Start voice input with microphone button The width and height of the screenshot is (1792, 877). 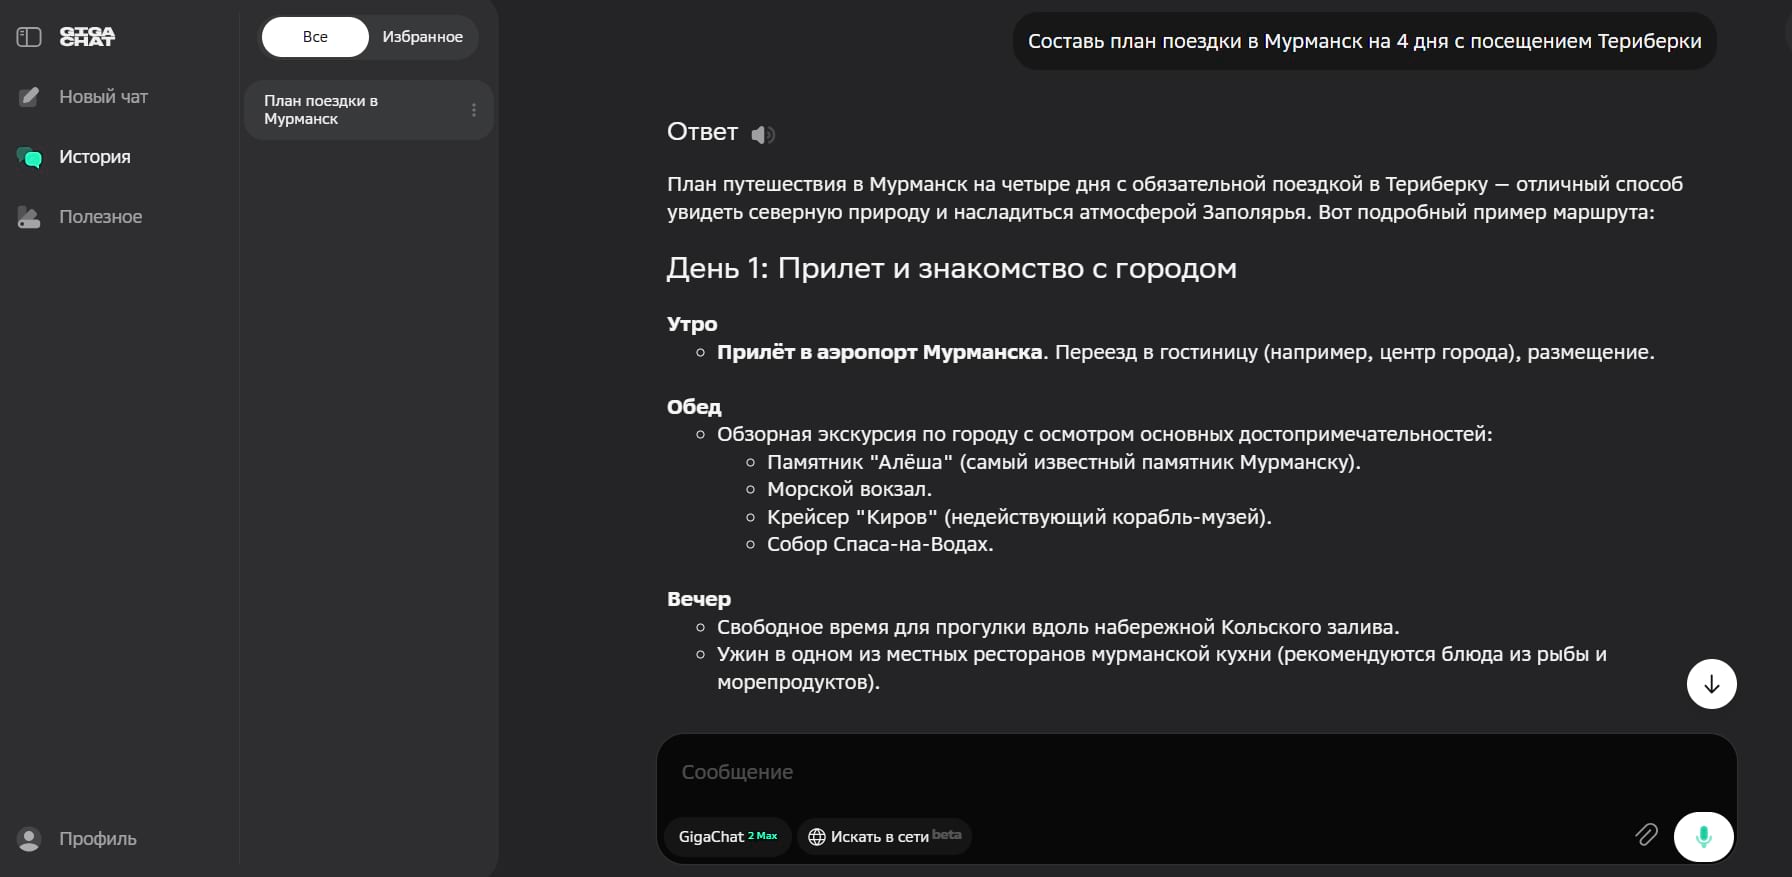[x=1704, y=836]
